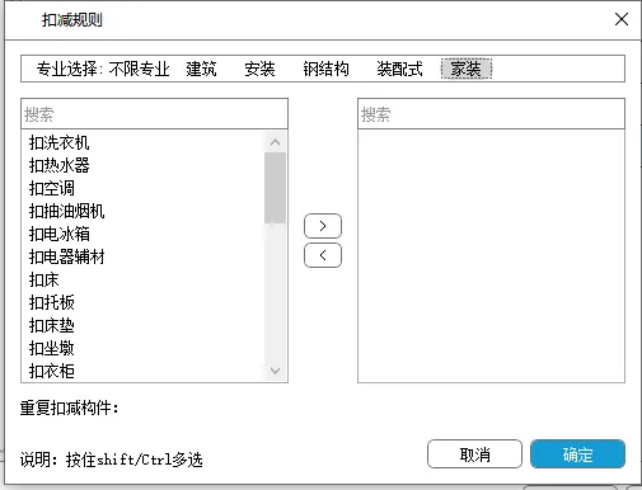Focus the left search field
Viewport: 642px width, 490px height.
click(x=154, y=114)
